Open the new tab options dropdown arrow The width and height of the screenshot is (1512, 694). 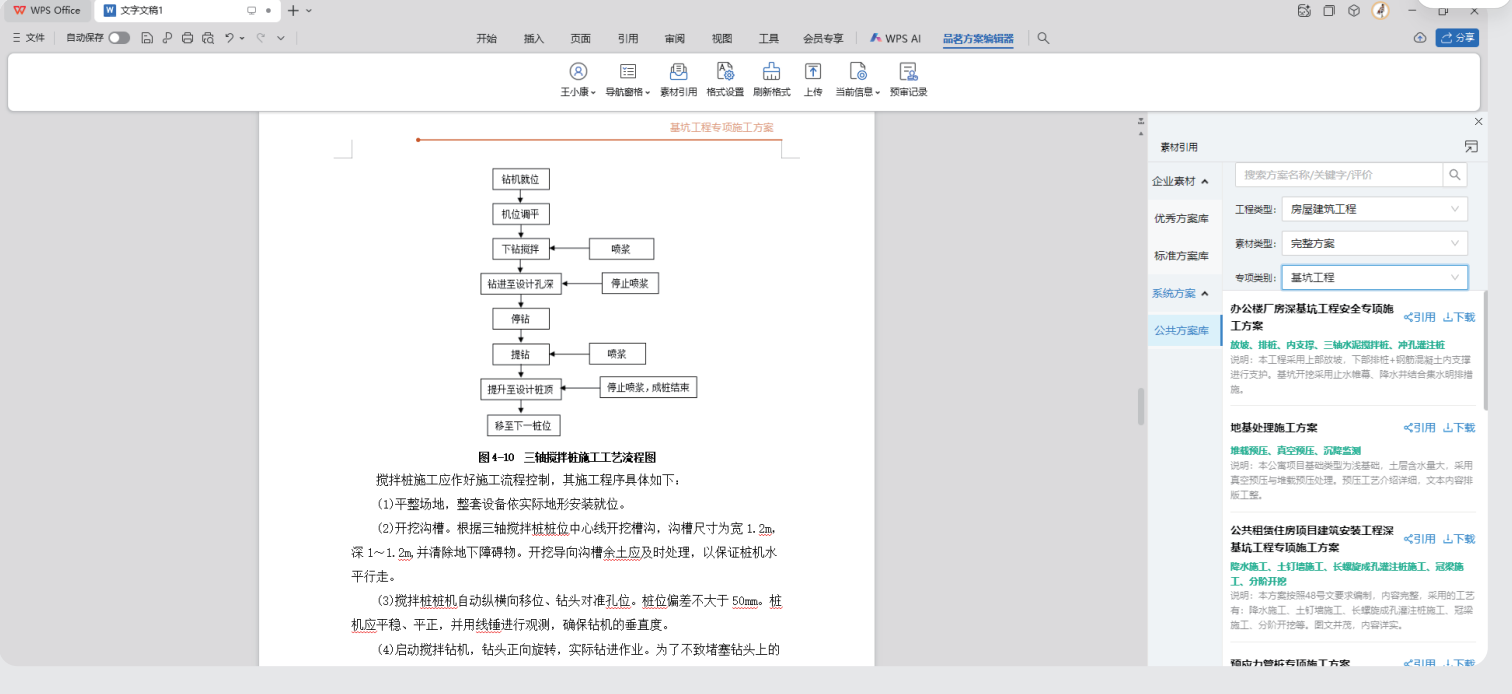(309, 10)
